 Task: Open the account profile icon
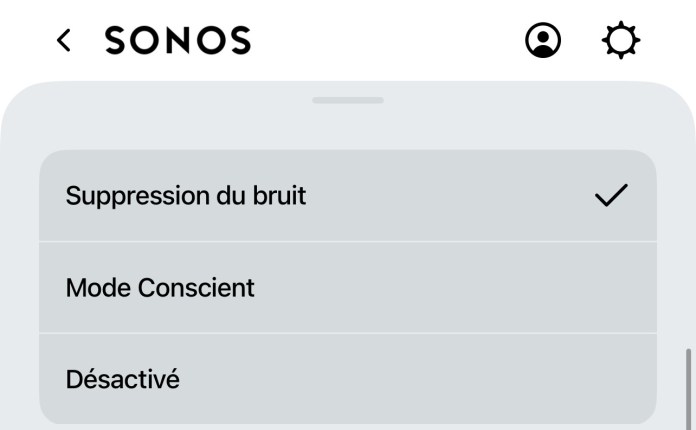click(543, 40)
